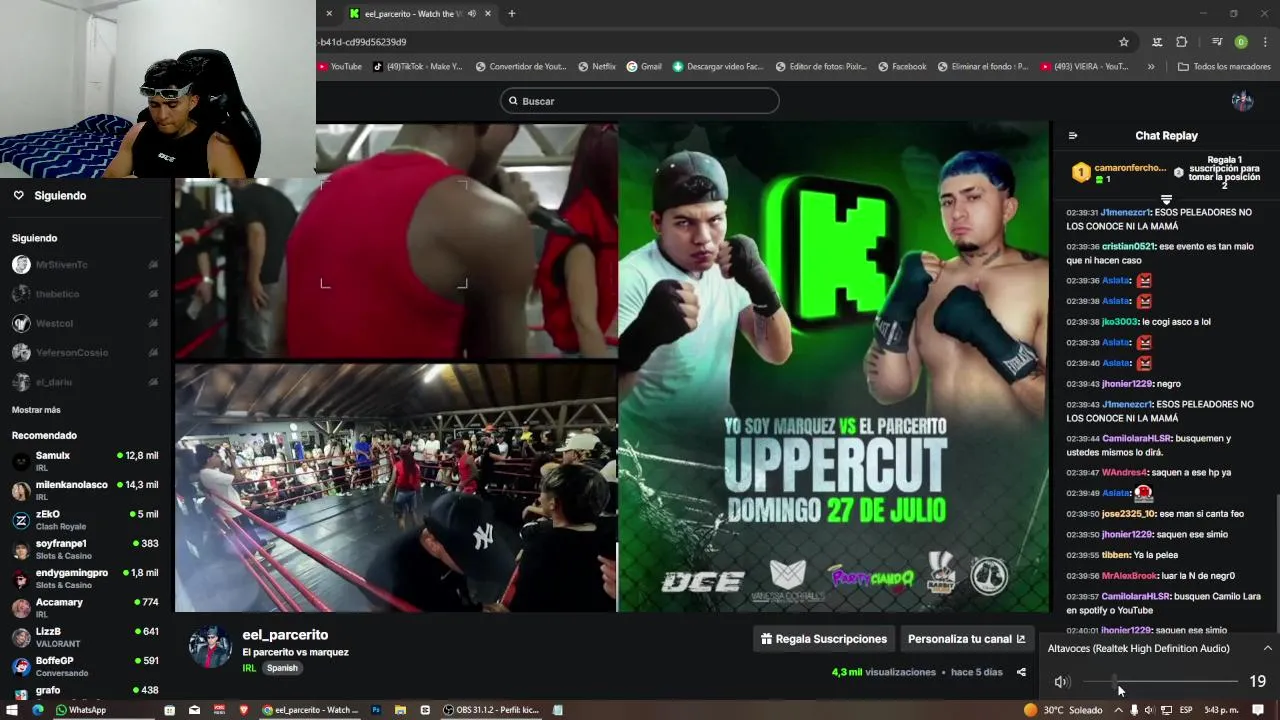This screenshot has width=1280, height=720.
Task: Toggle notifications bell for Westcol
Action: click(x=153, y=323)
